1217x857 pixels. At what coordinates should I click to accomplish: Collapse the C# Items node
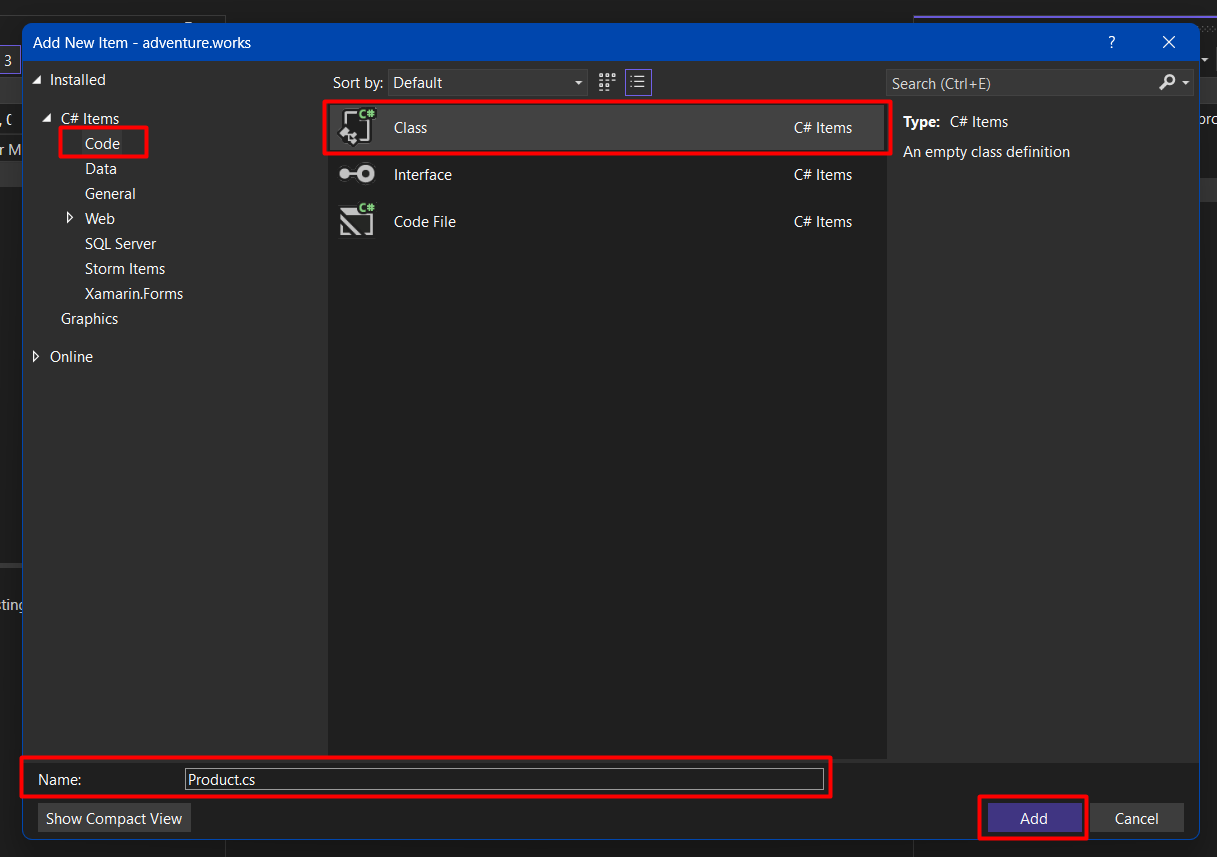[x=47, y=119]
